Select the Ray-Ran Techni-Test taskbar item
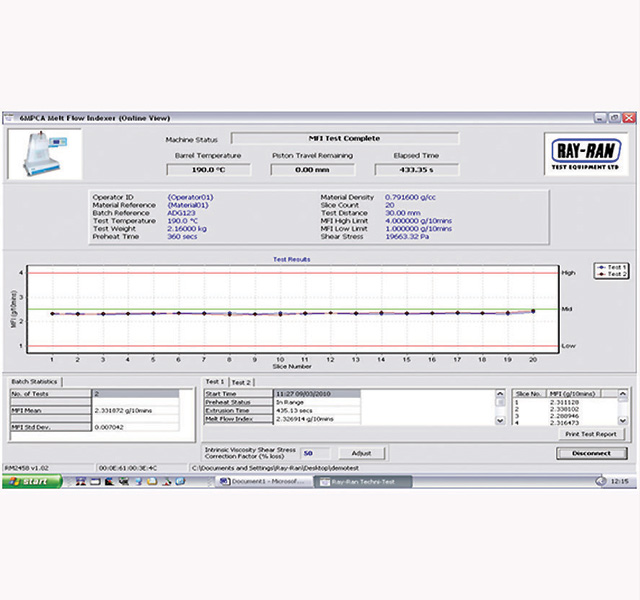Screen dimensions: 640x600 pyautogui.click(x=362, y=482)
